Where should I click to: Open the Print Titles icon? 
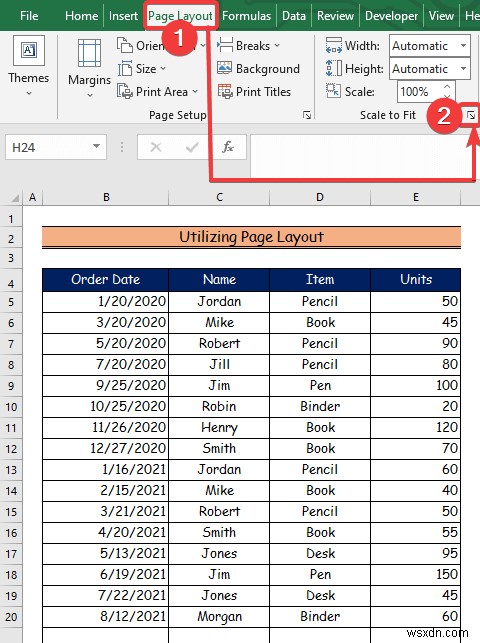pyautogui.click(x=225, y=91)
